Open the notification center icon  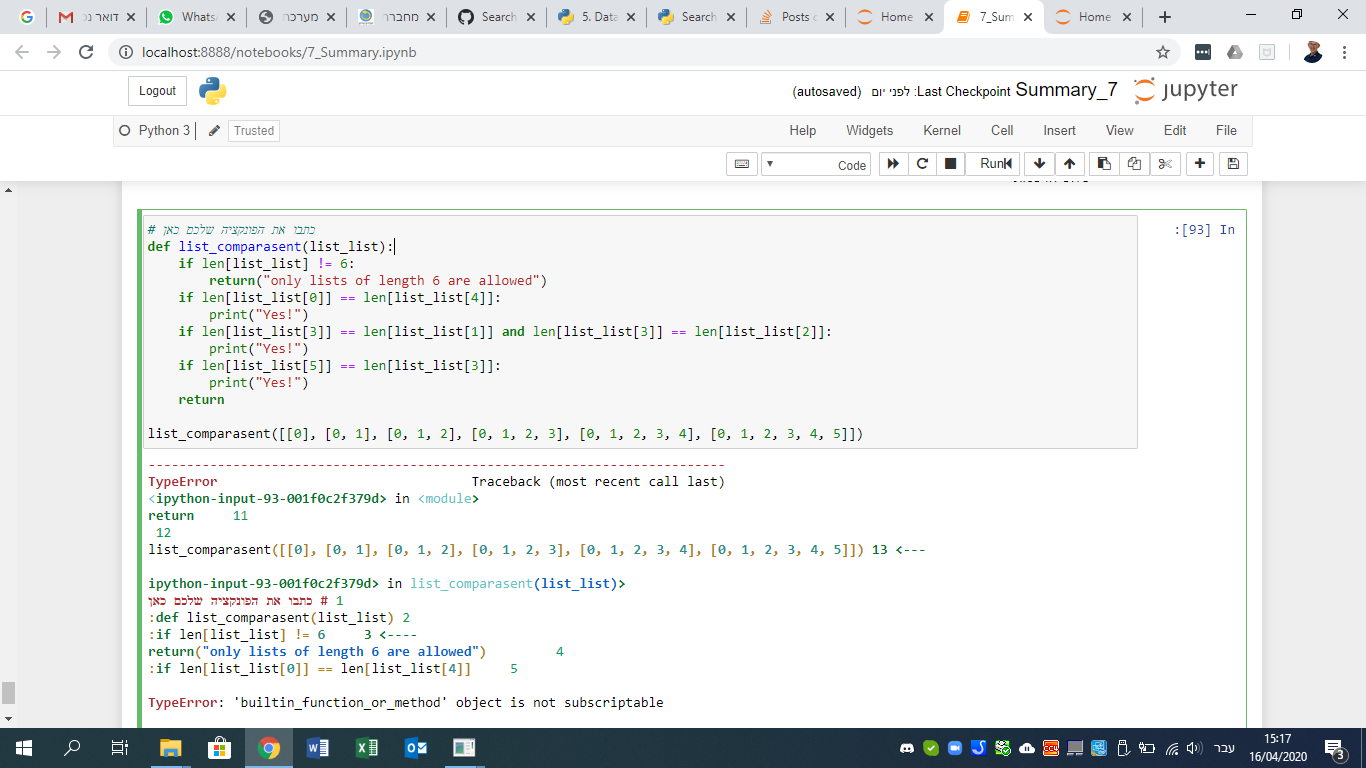(1335, 747)
